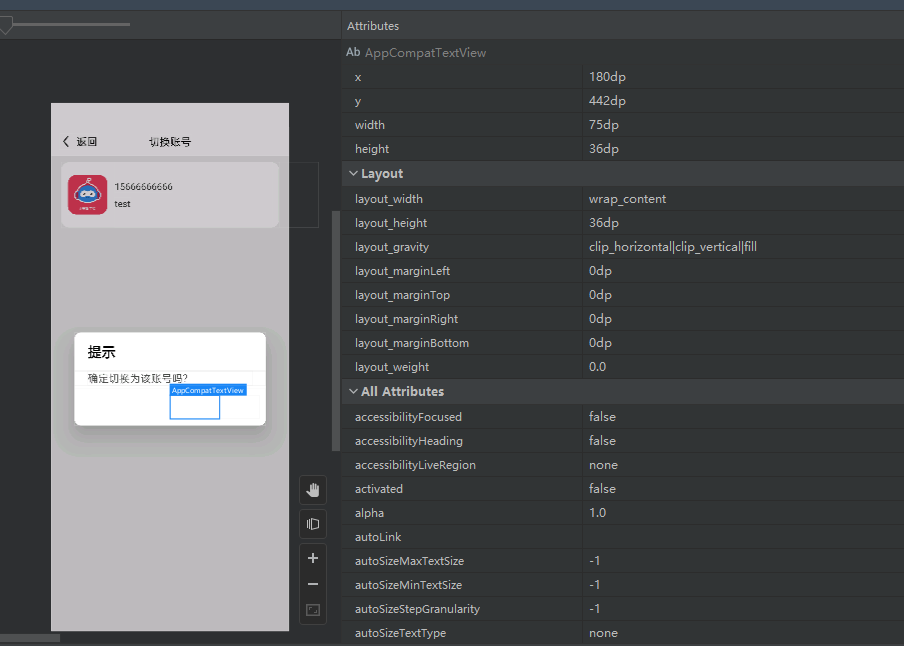Collapse the Layout section
Screen dimensions: 904x646
tap(353, 173)
